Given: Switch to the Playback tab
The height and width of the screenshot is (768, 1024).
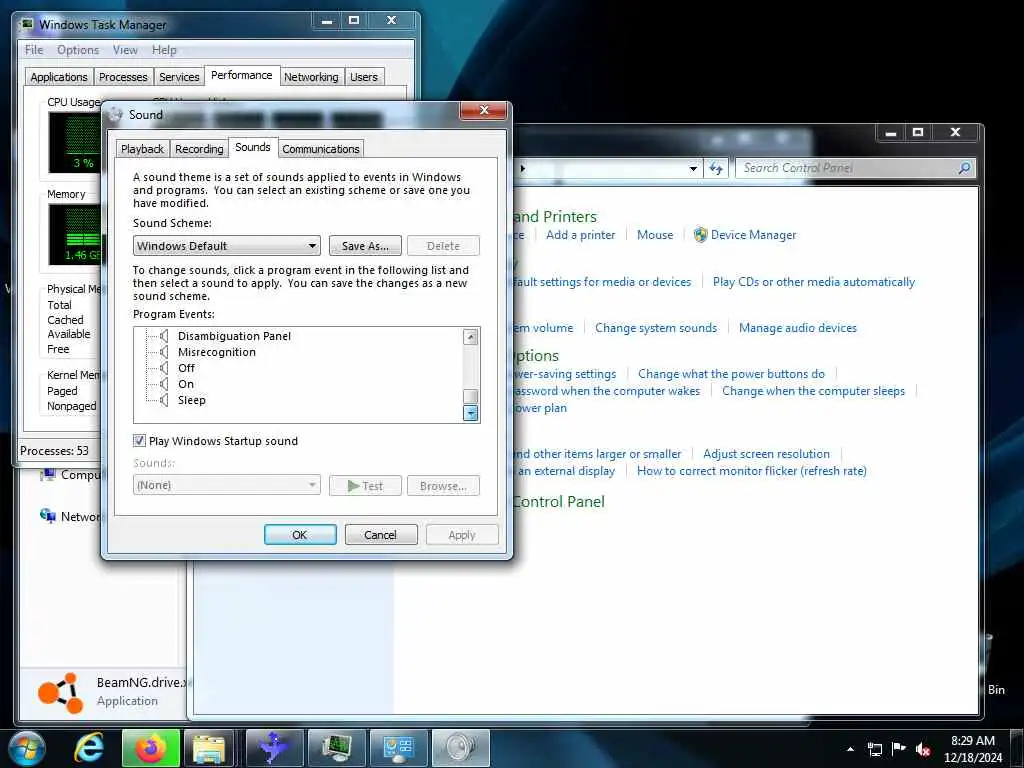Looking at the screenshot, I should (142, 149).
